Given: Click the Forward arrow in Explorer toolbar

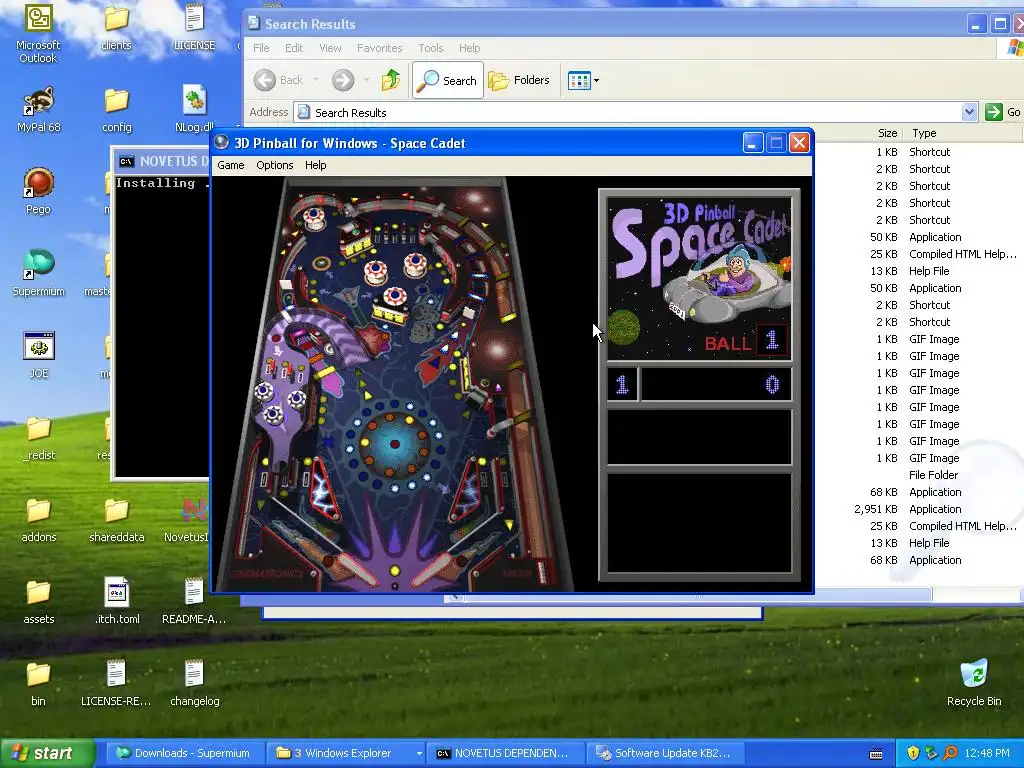Looking at the screenshot, I should pyautogui.click(x=343, y=80).
